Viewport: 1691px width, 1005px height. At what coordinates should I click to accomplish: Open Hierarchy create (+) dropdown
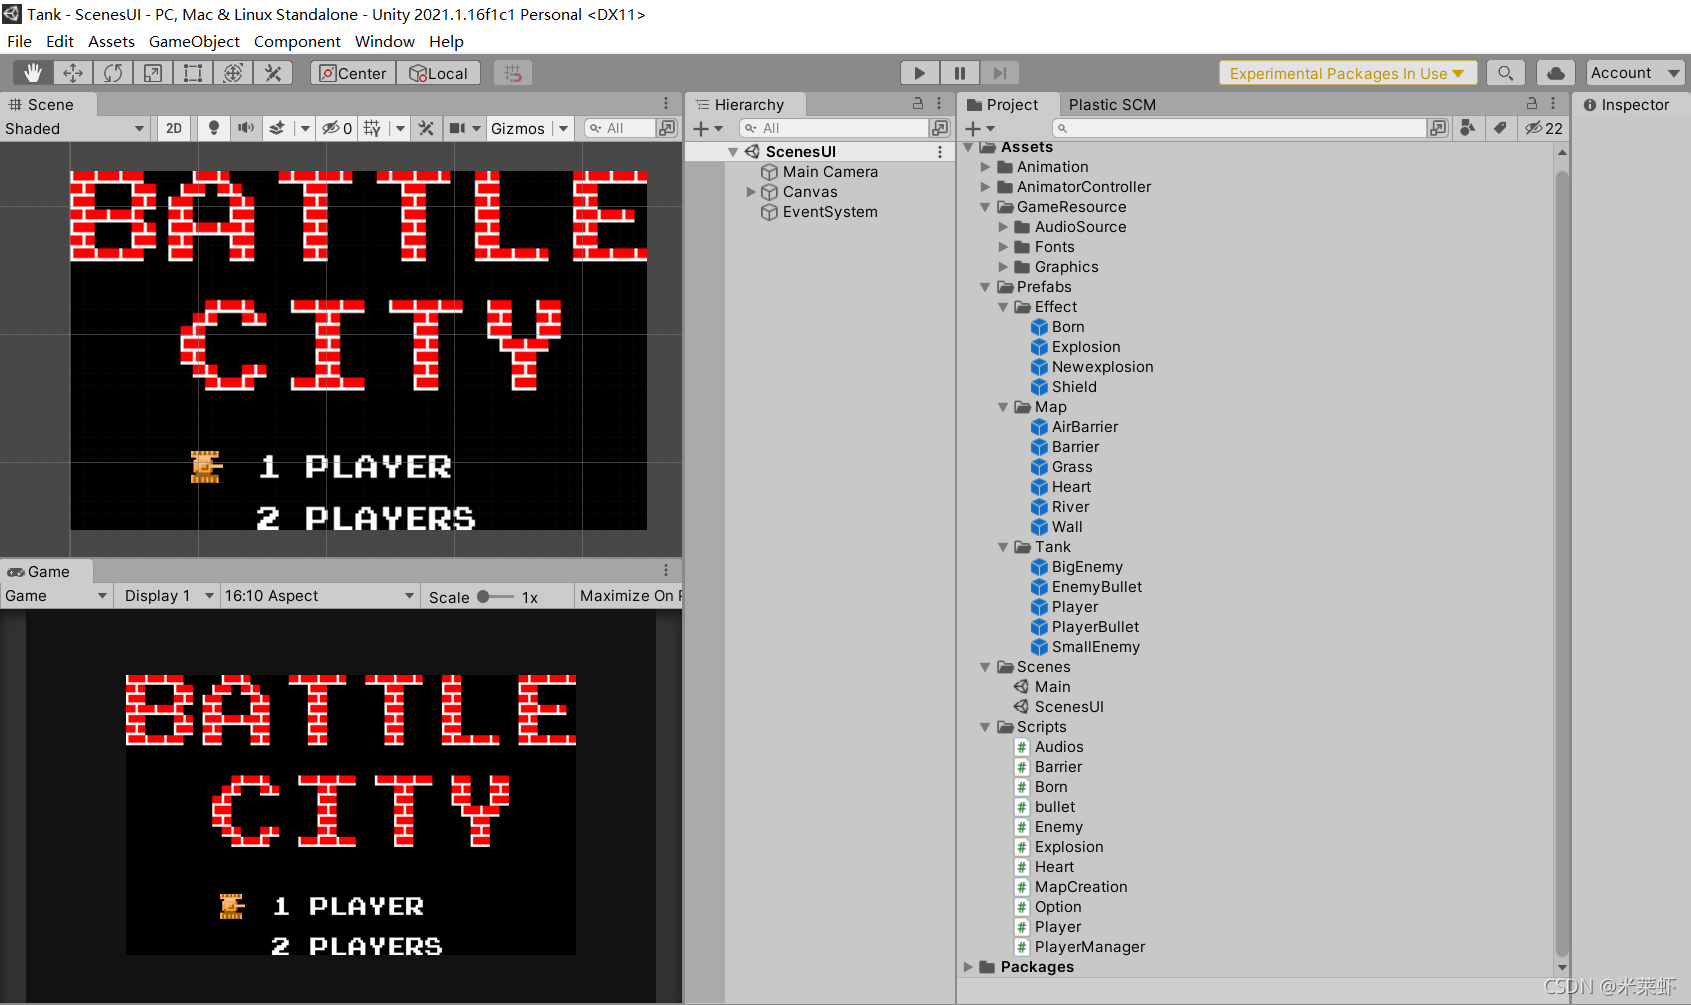click(x=708, y=128)
